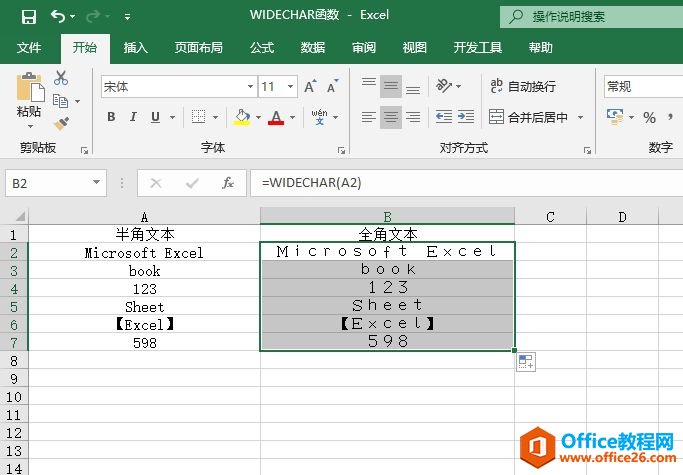Decrease font size with the smaller A
This screenshot has height=475, width=683.
(x=332, y=86)
